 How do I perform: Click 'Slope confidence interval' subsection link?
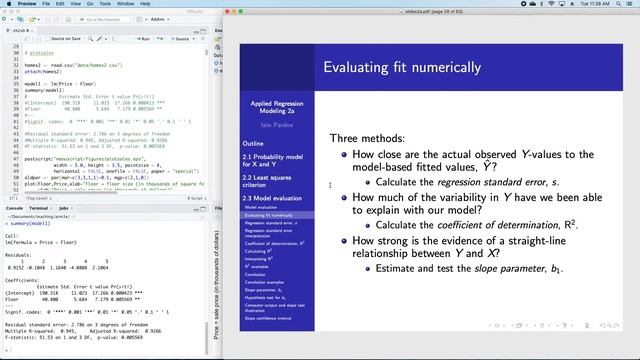[x=268, y=318]
